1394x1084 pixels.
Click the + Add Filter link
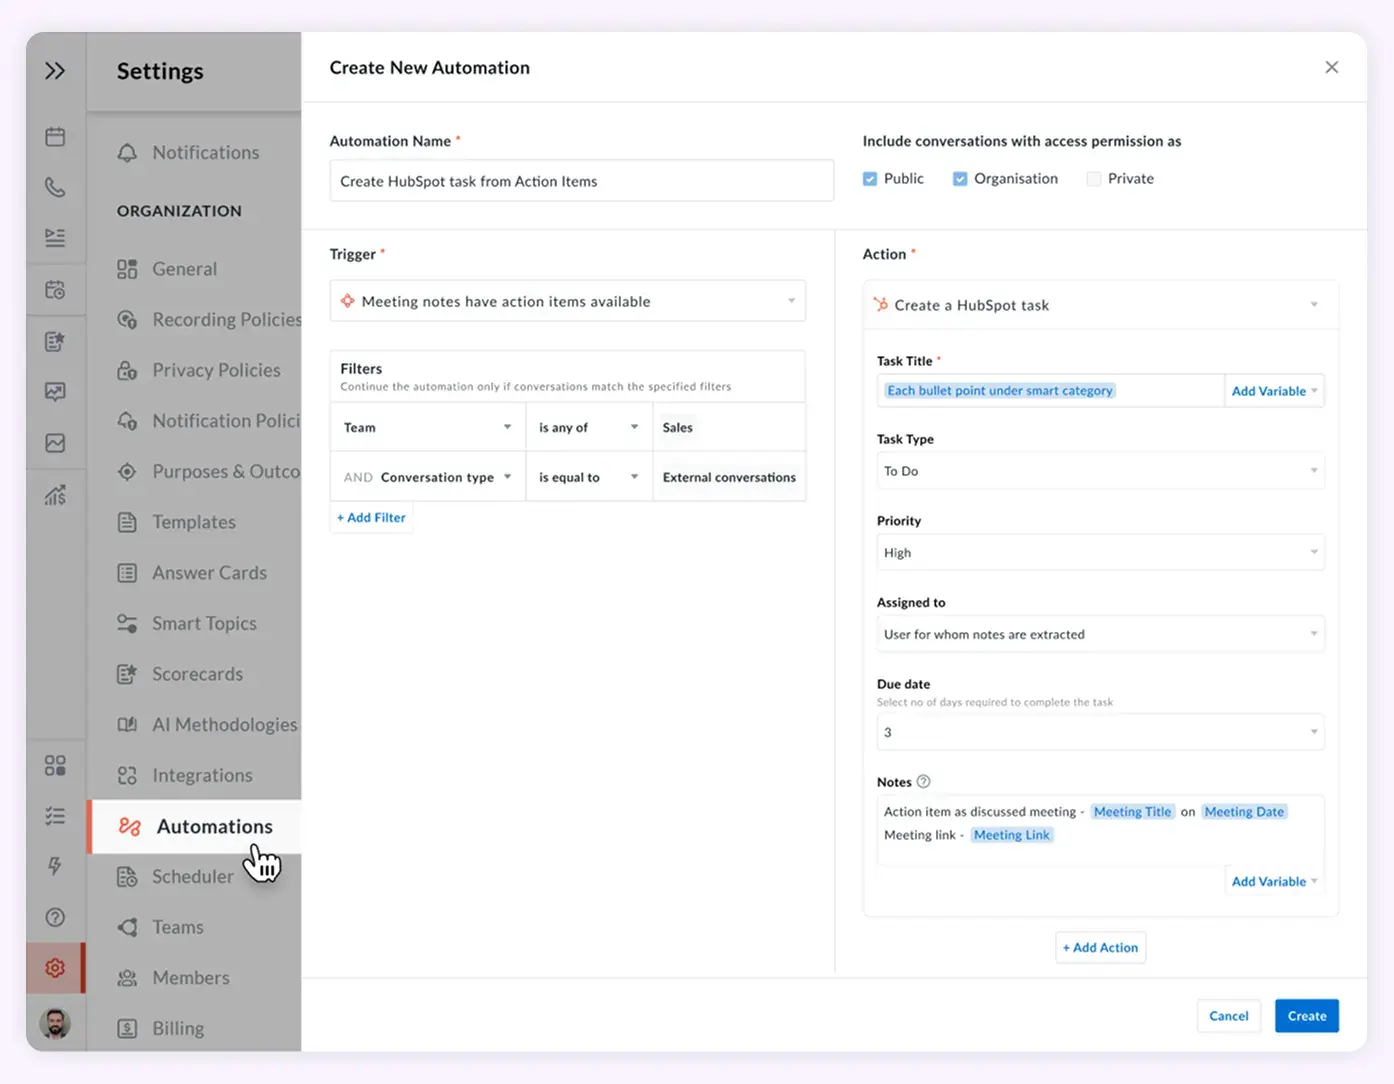371,518
